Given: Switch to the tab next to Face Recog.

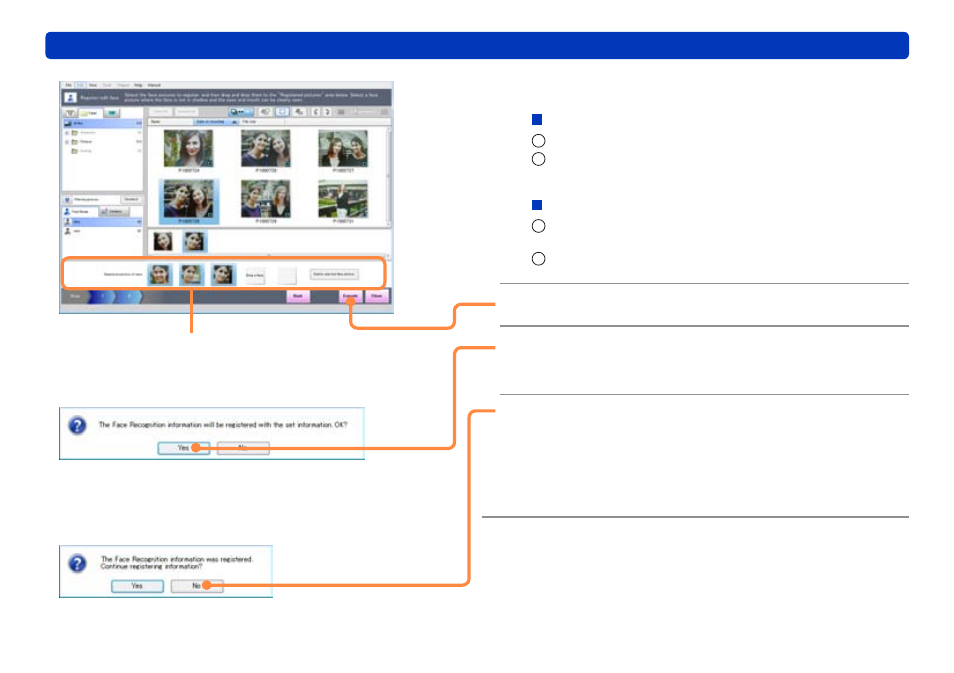Looking at the screenshot, I should [x=114, y=211].
